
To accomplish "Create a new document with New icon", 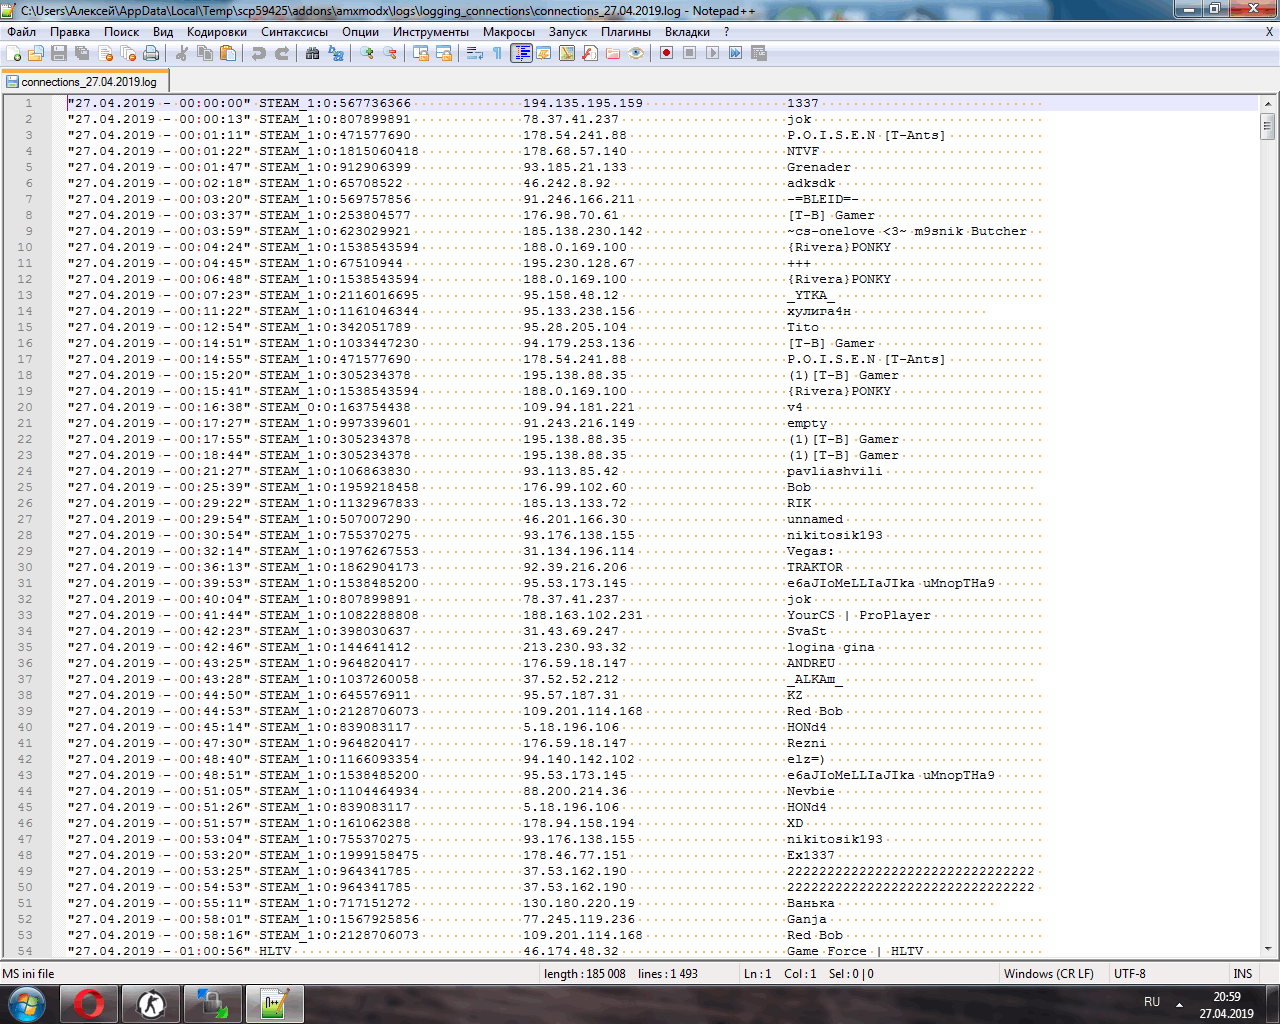I will [14, 53].
